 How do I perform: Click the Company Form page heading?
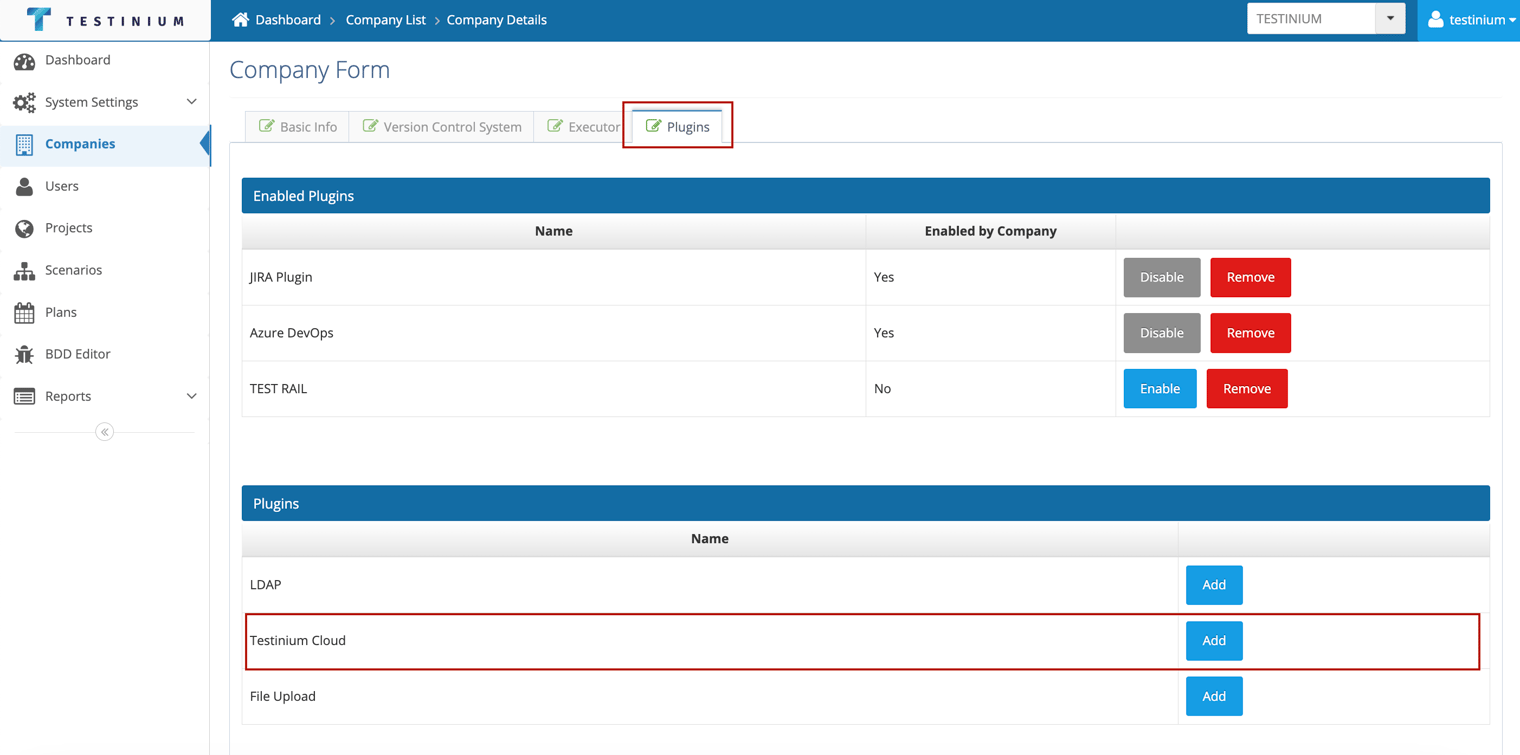(310, 70)
